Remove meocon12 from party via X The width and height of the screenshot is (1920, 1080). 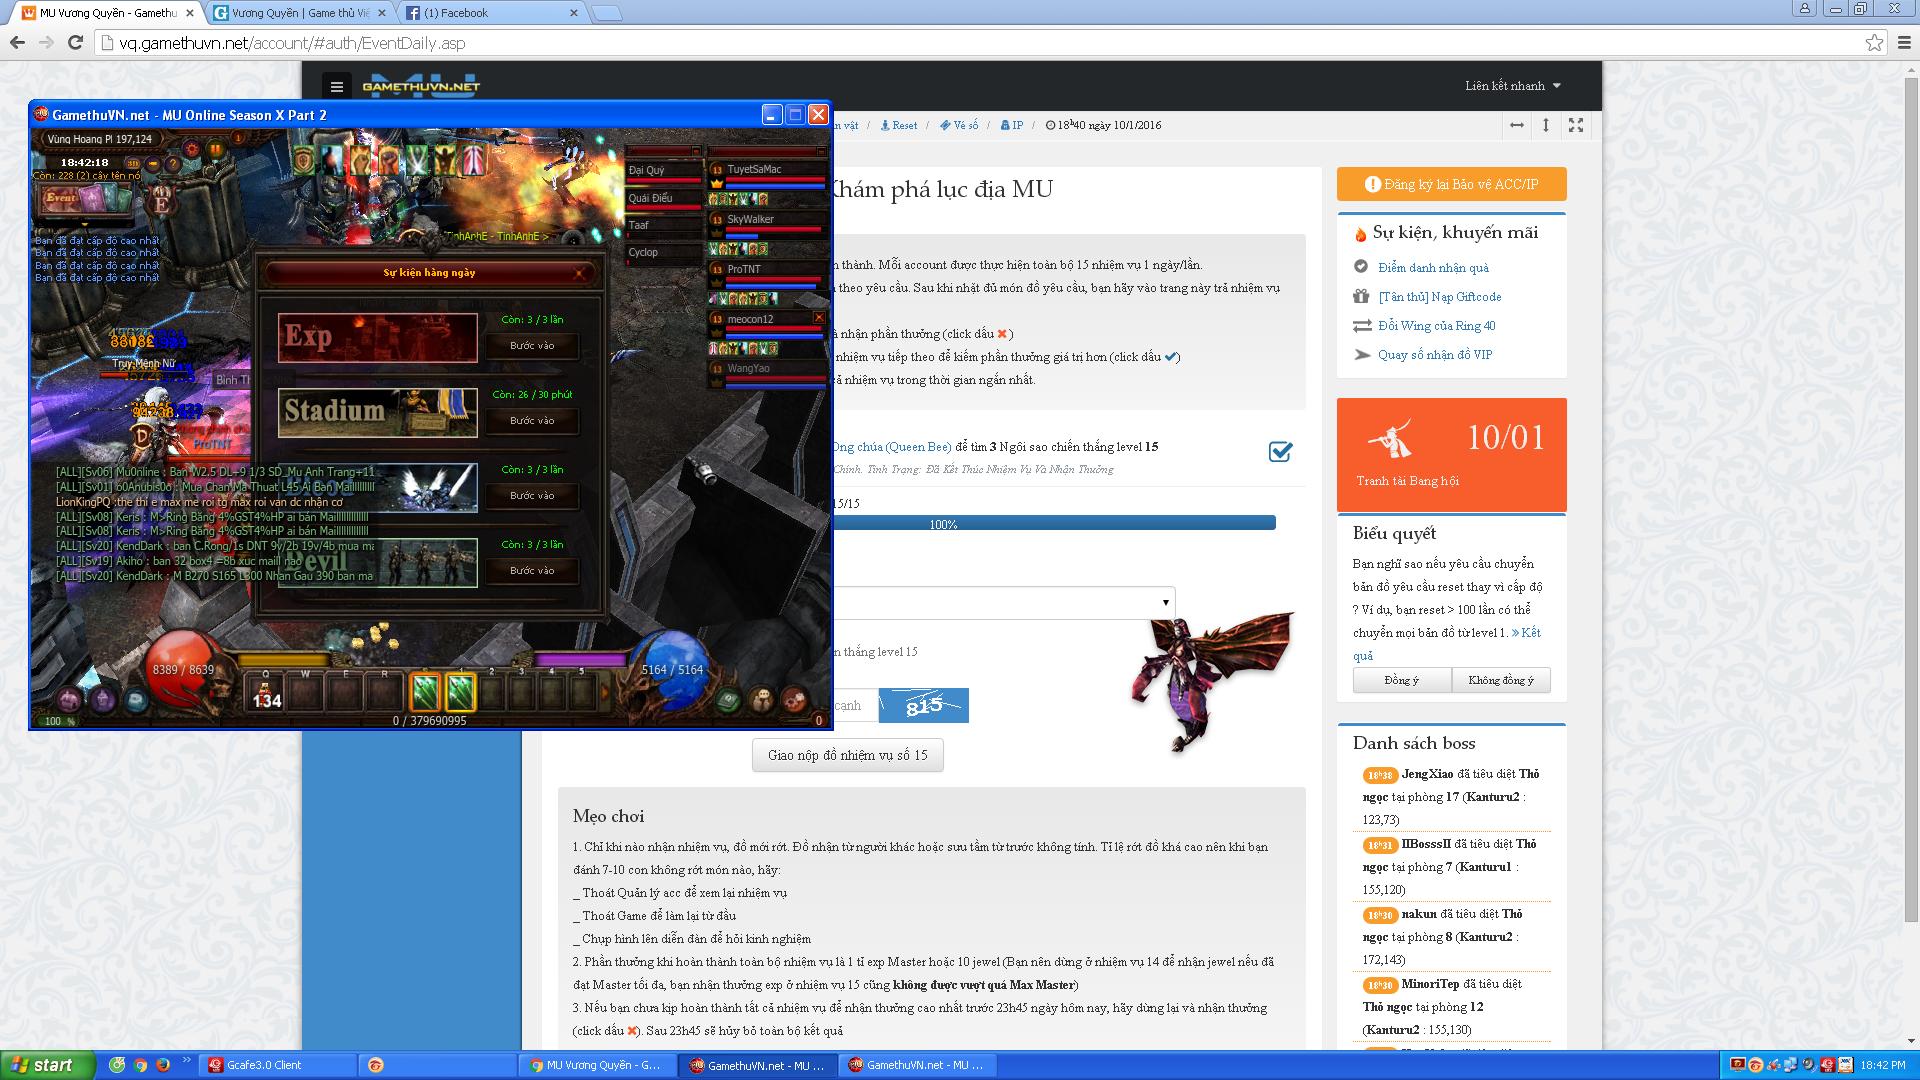click(819, 318)
